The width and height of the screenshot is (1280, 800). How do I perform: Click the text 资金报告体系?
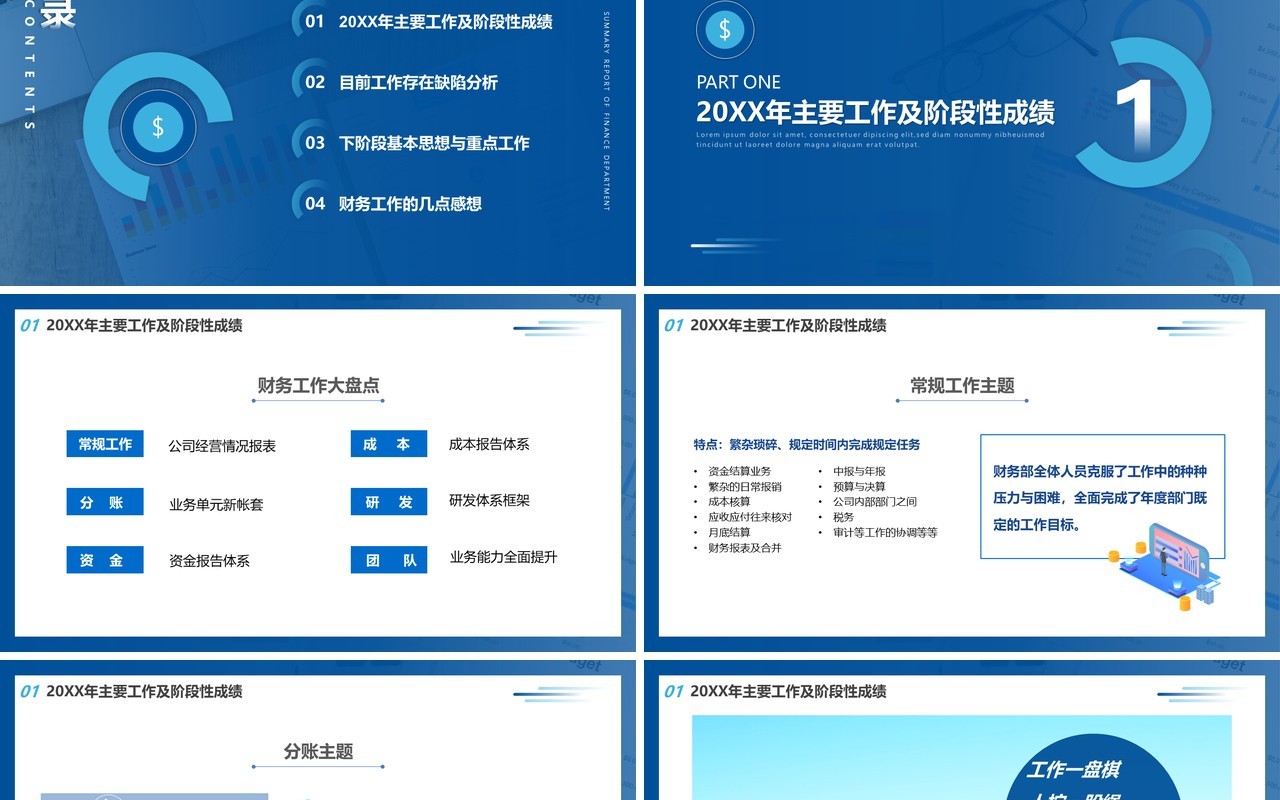(x=209, y=561)
